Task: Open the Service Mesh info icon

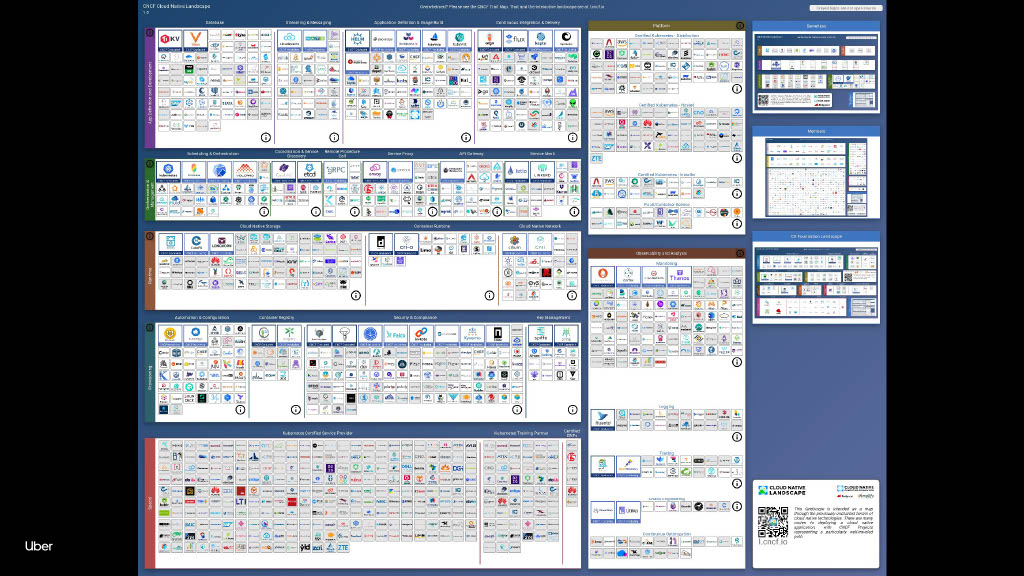Action: point(574,212)
